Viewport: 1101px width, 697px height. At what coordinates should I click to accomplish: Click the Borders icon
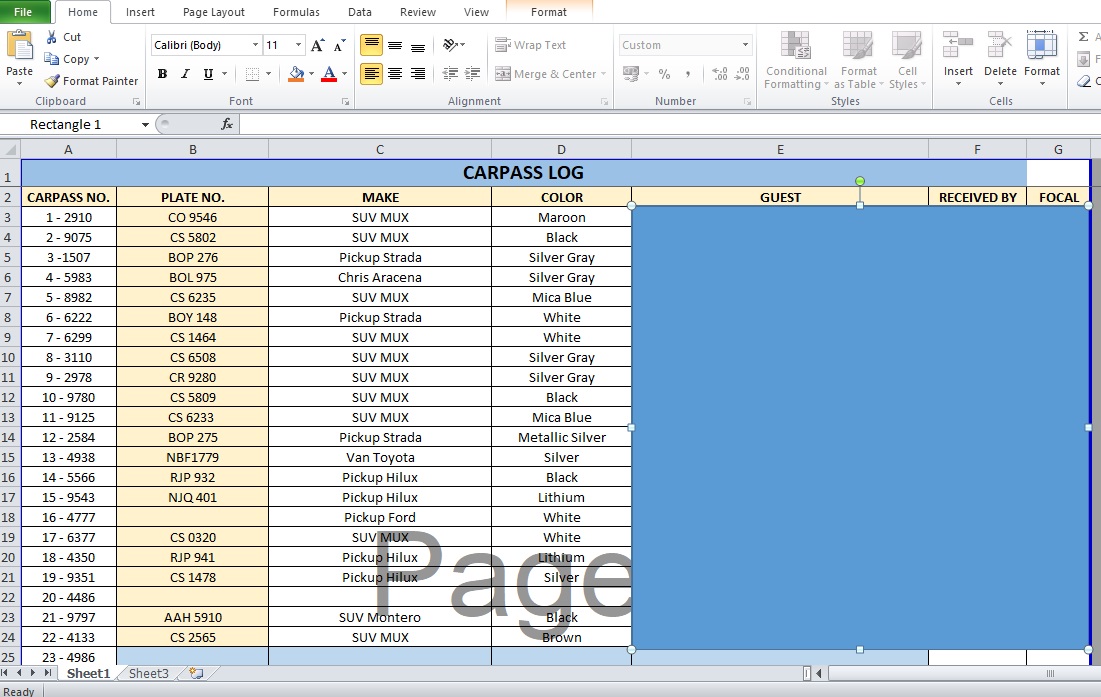coord(252,74)
